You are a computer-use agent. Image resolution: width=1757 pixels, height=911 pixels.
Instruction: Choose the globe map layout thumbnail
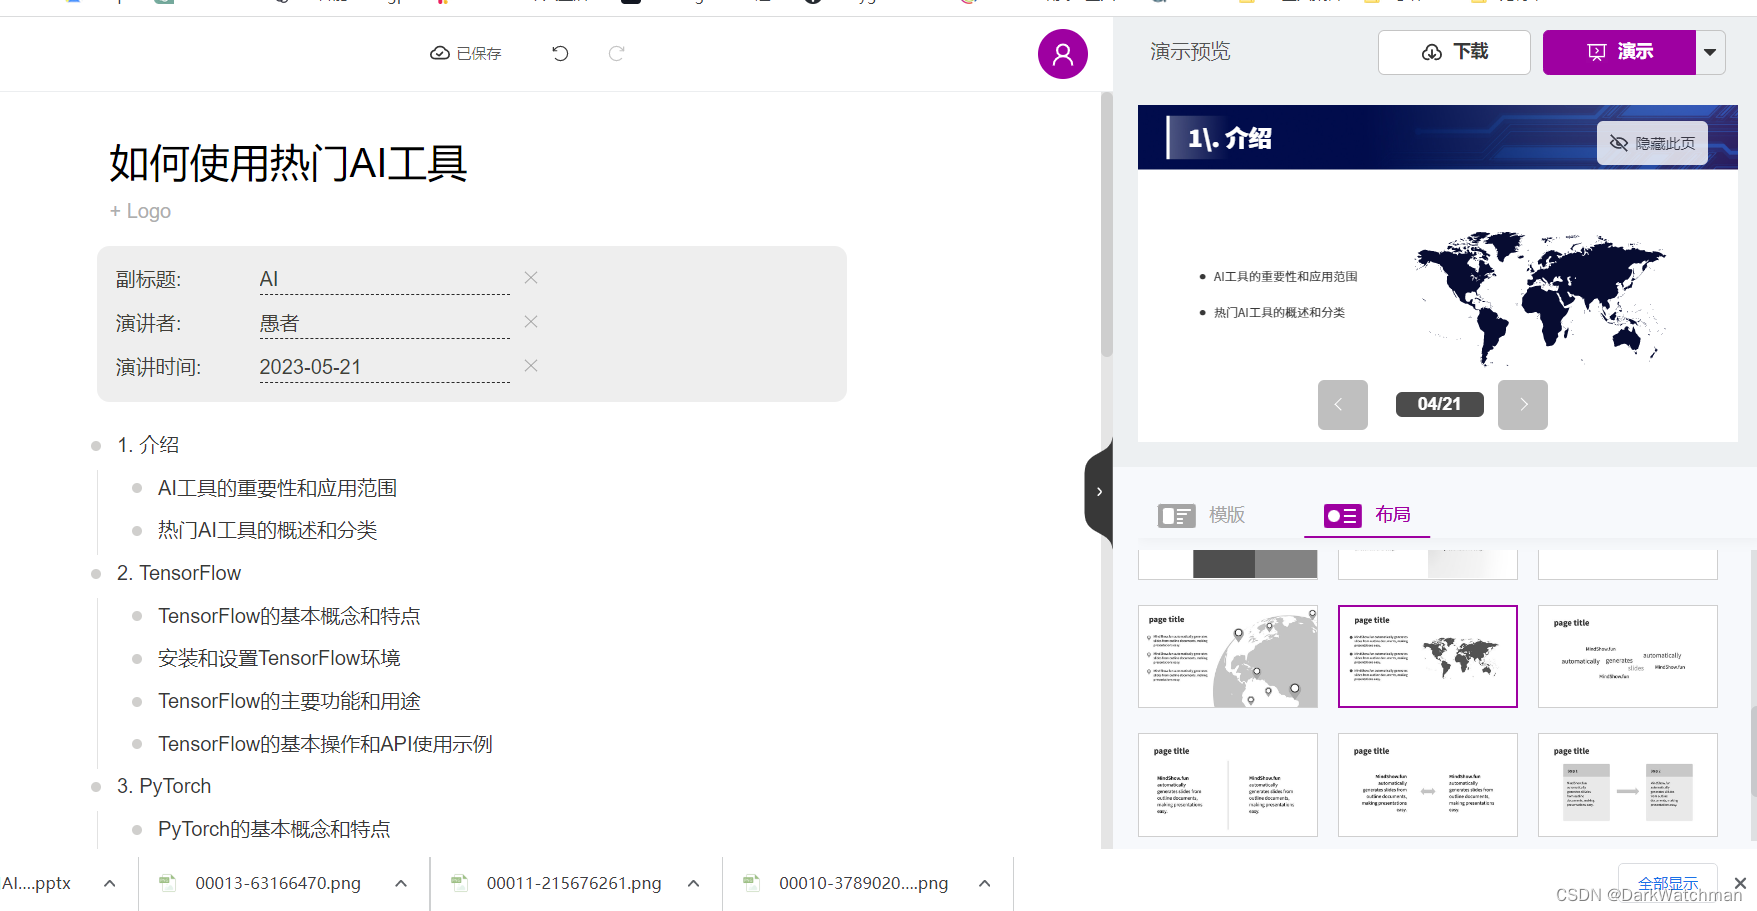pyautogui.click(x=1228, y=656)
